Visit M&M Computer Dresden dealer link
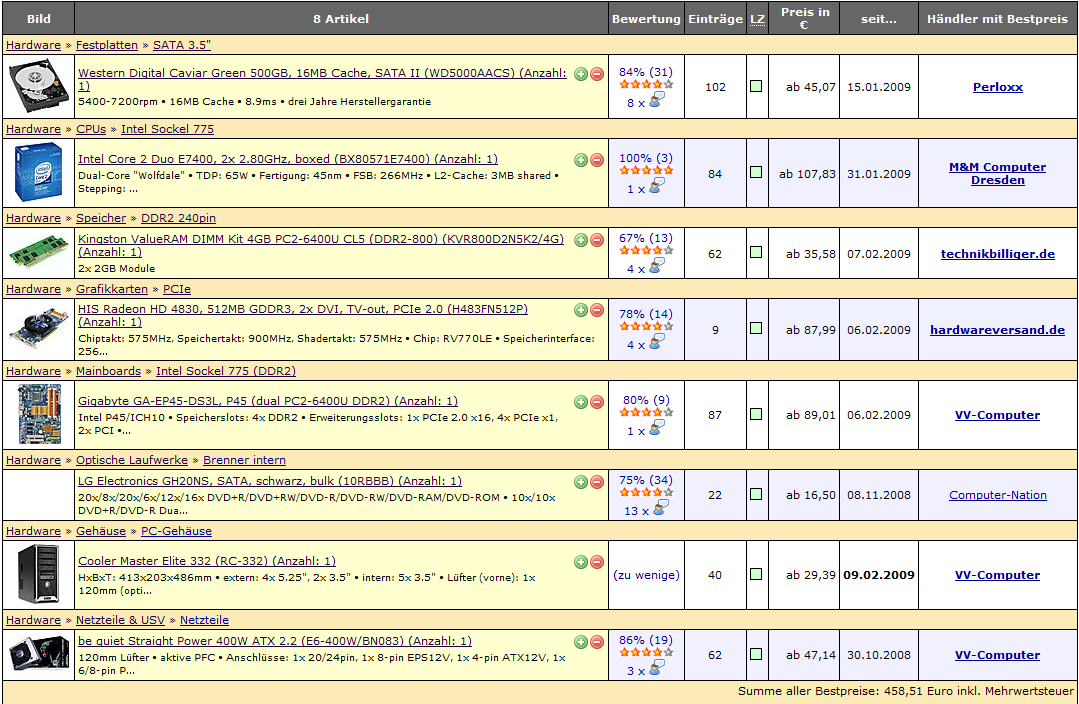Image resolution: width=1079 pixels, height=704 pixels. pos(998,173)
